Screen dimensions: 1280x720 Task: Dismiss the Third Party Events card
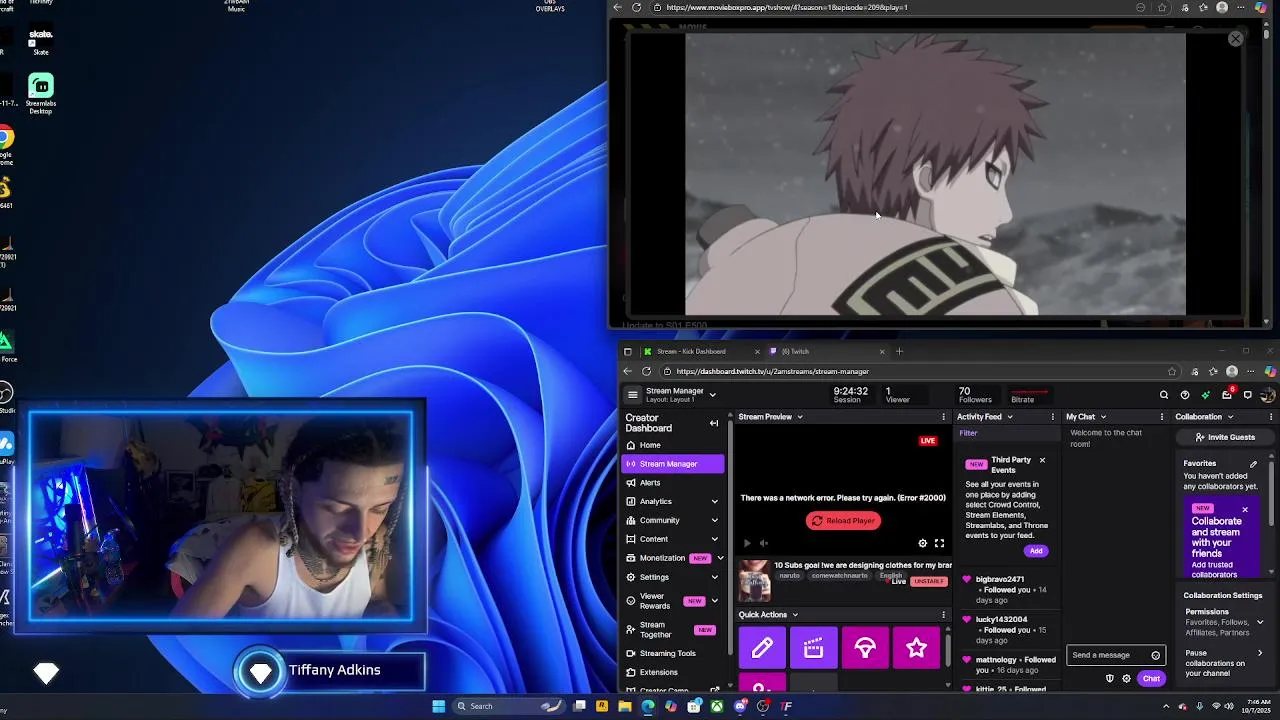click(1042, 460)
